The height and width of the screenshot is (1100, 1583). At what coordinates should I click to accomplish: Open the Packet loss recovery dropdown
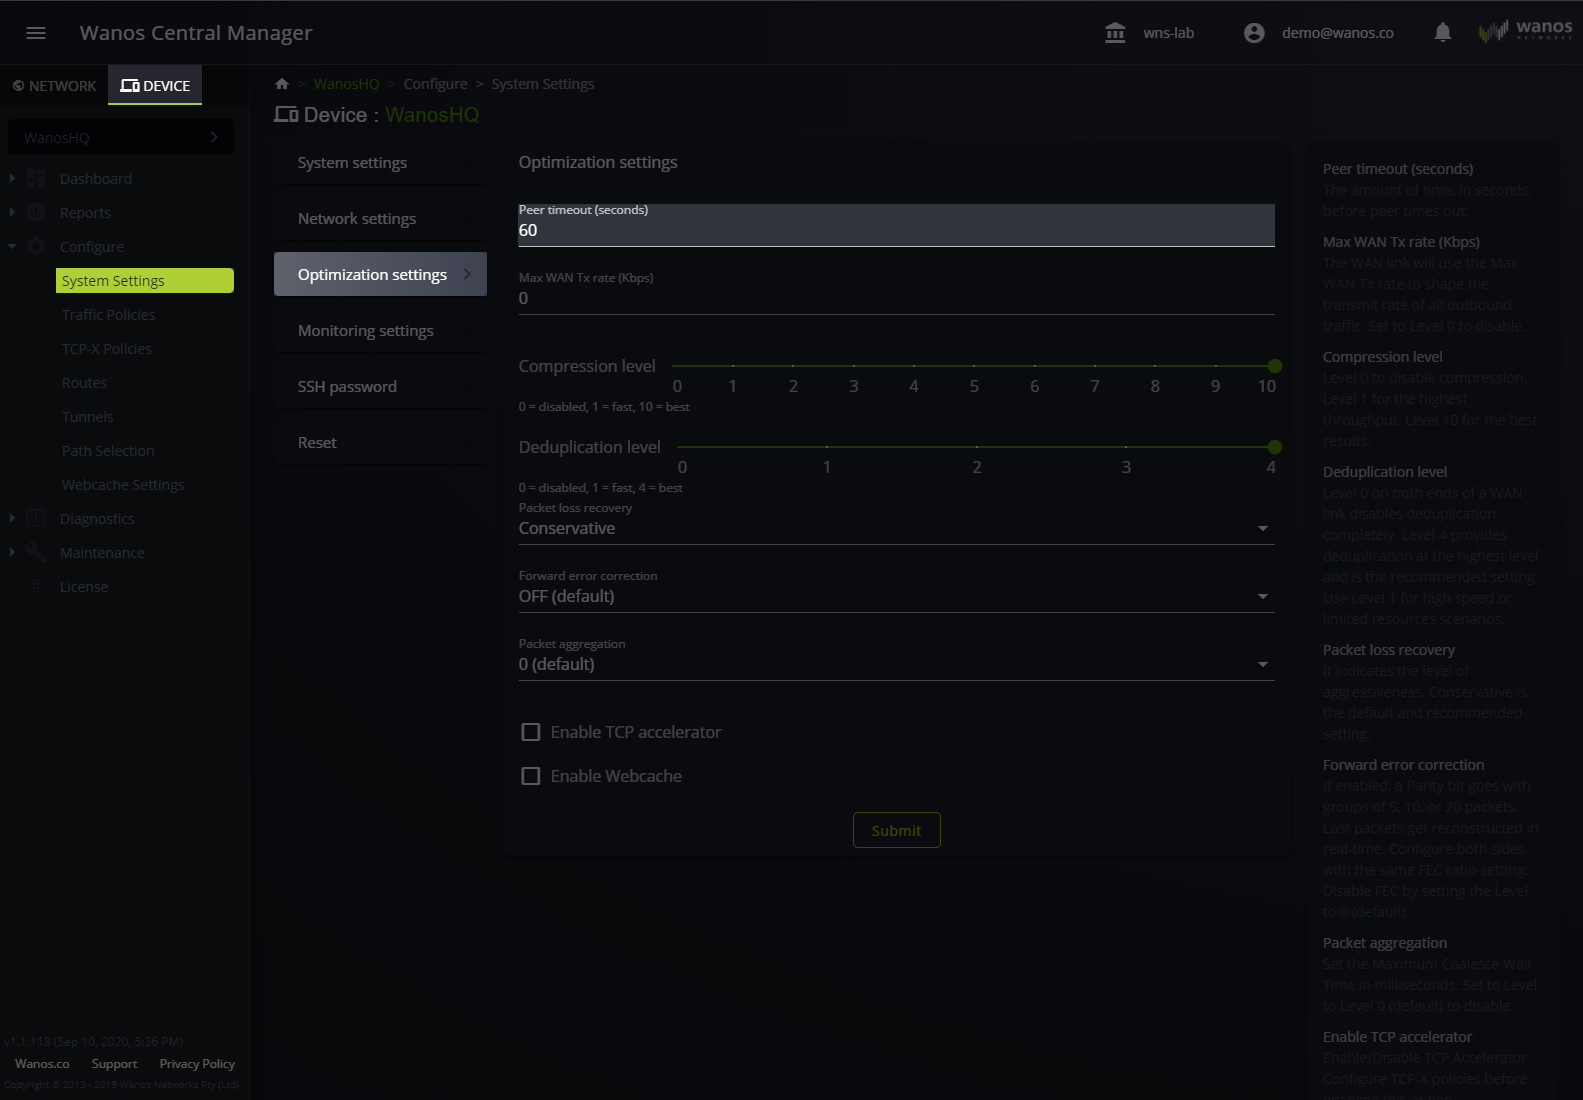895,528
